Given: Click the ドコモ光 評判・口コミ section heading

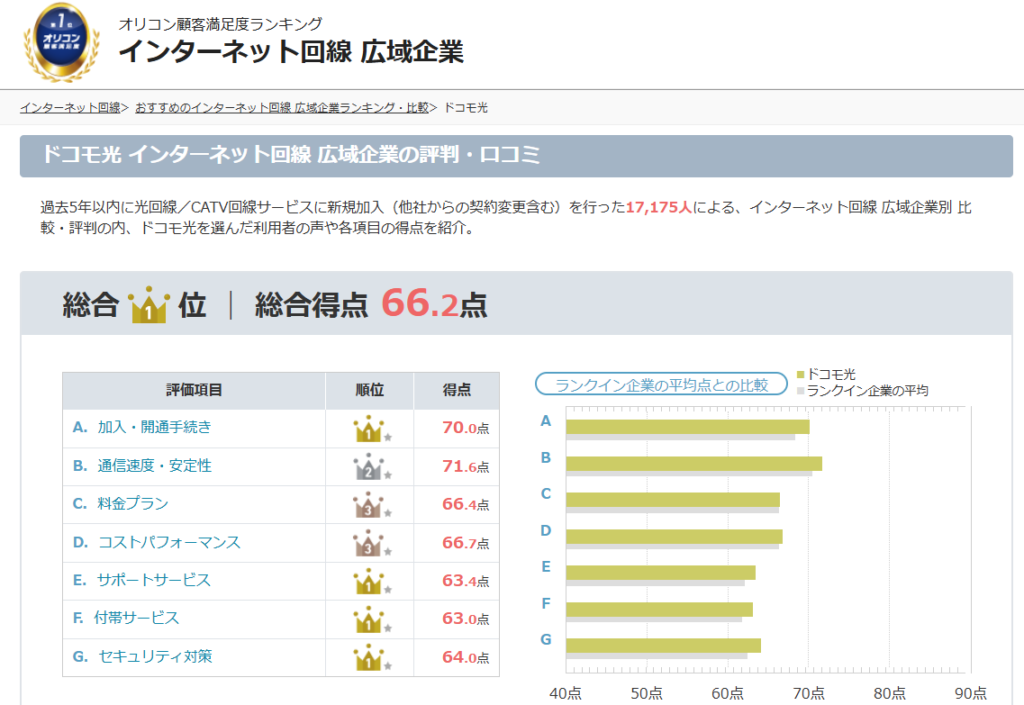Looking at the screenshot, I should click(291, 155).
